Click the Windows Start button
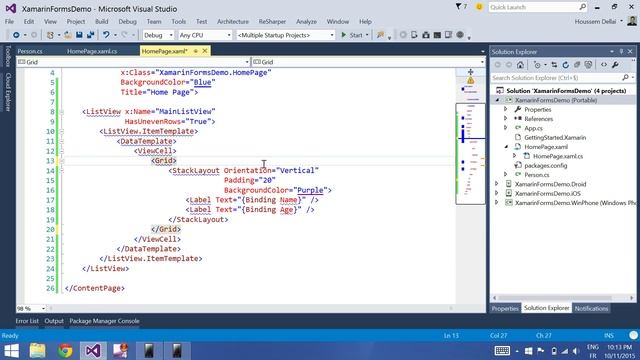640x360 pixels. pos(11,351)
